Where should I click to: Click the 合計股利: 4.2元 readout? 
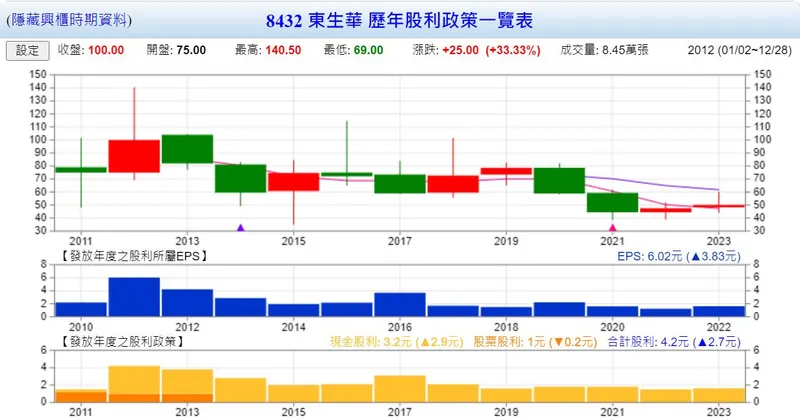(x=674, y=342)
